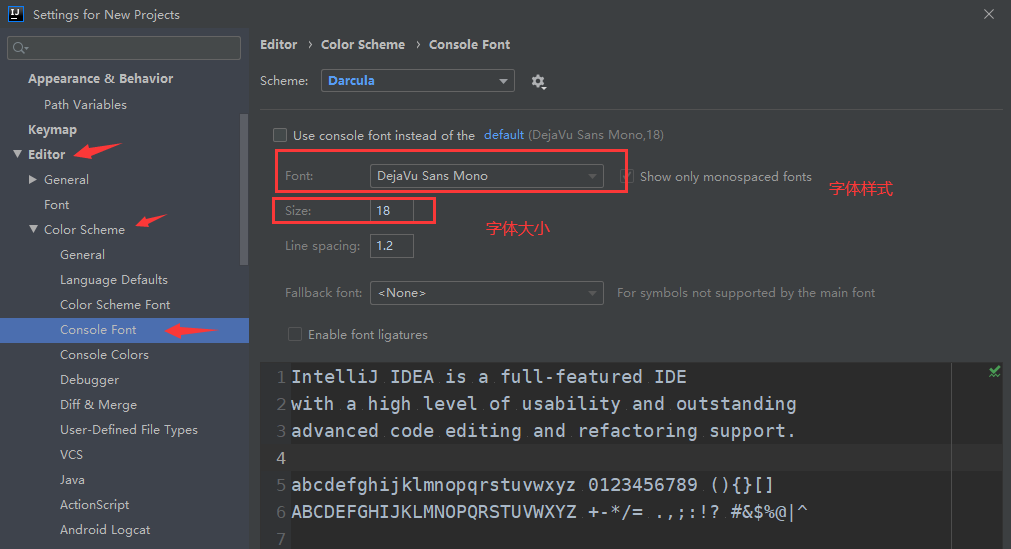Open the Font DejaVu Sans Mono dropdown

[487, 175]
